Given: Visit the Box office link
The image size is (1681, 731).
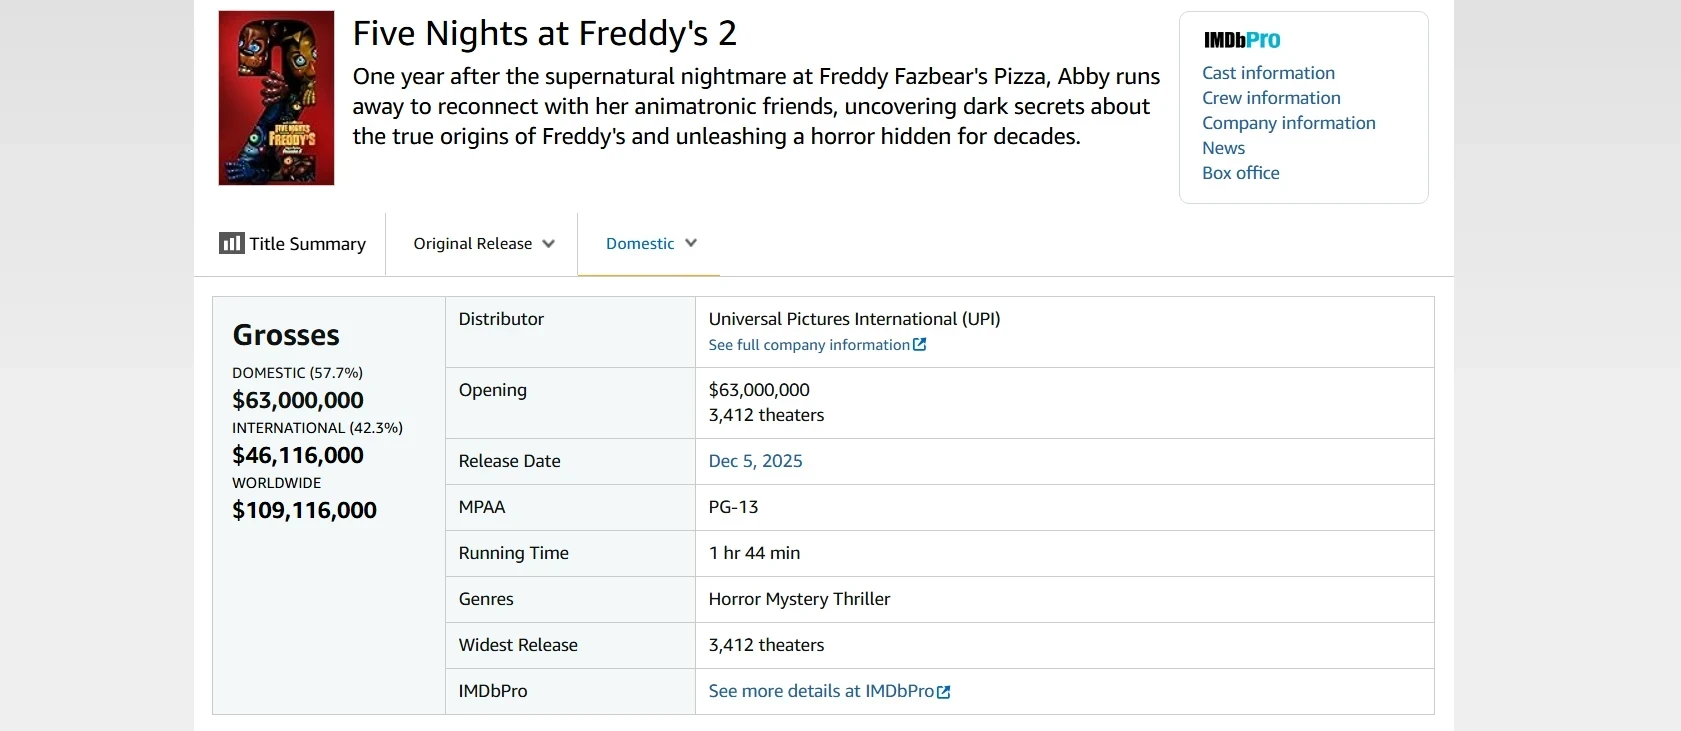Looking at the screenshot, I should (1240, 173).
